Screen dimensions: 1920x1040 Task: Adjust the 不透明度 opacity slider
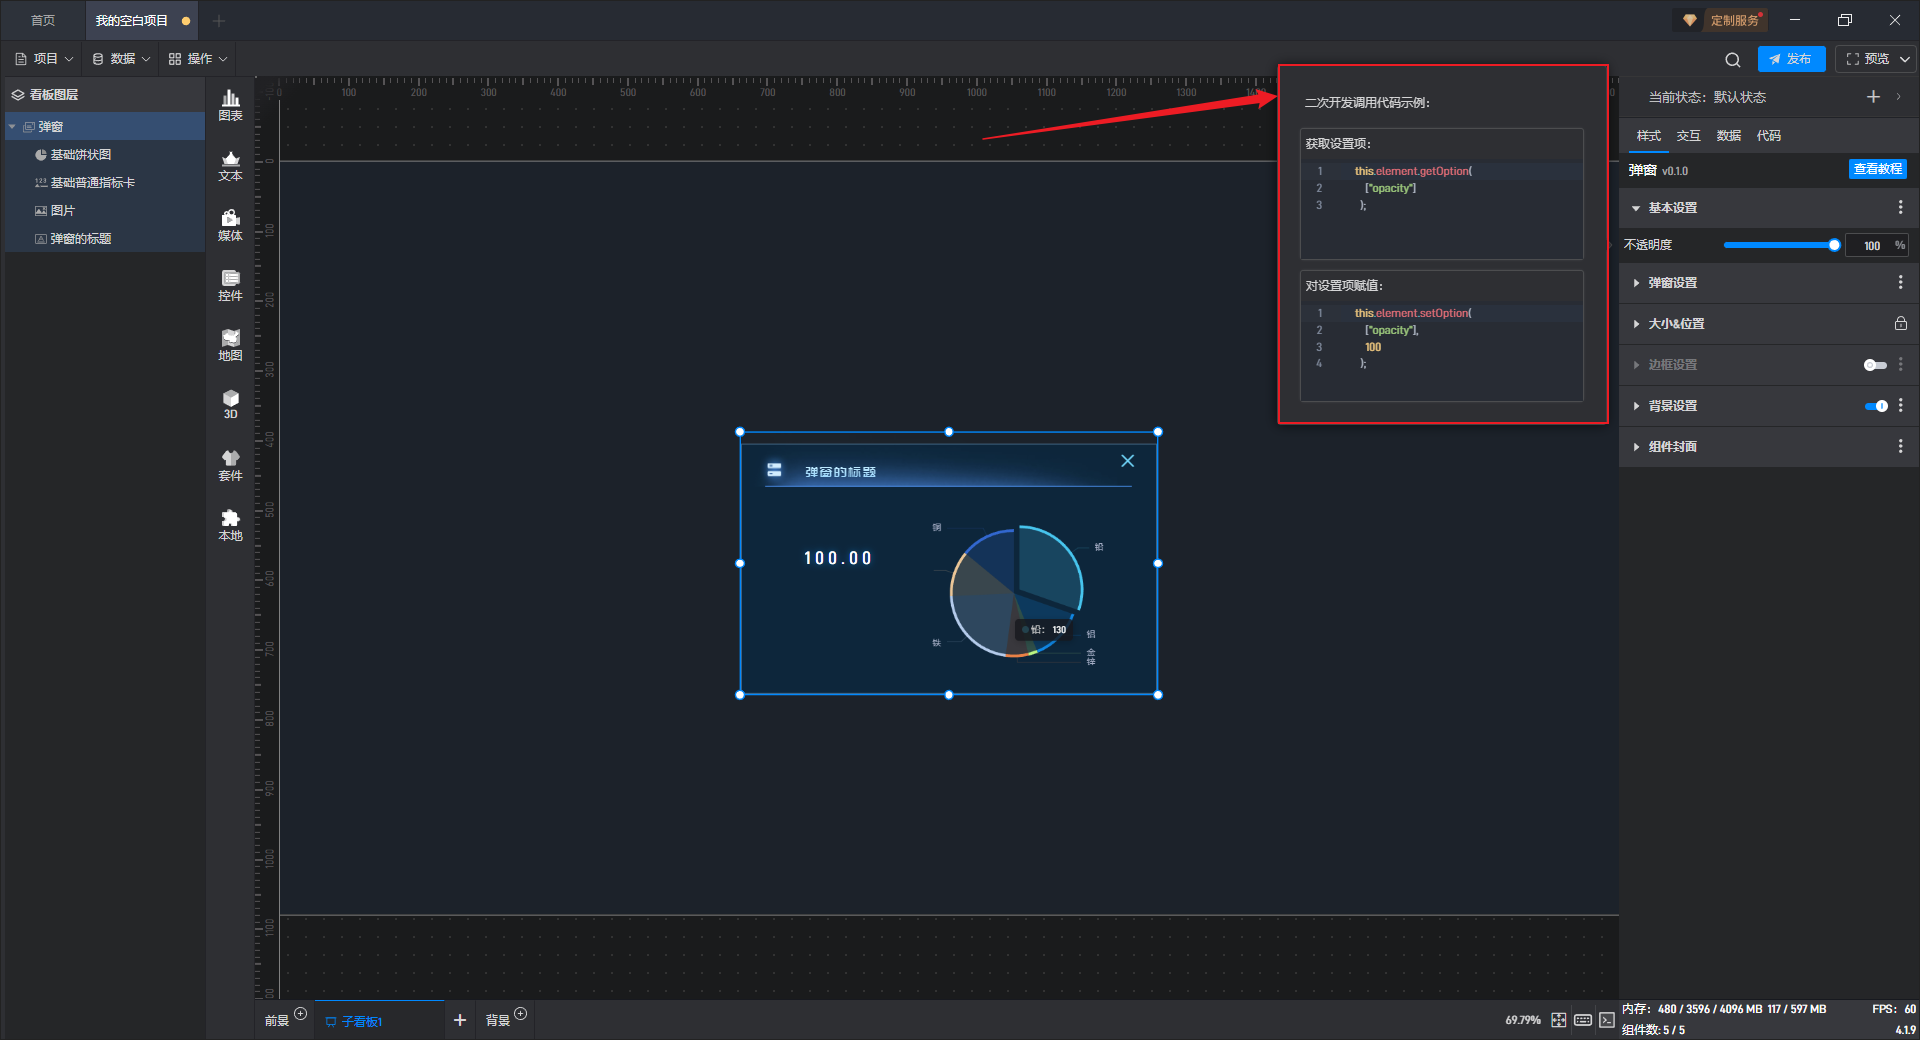pyautogui.click(x=1780, y=245)
